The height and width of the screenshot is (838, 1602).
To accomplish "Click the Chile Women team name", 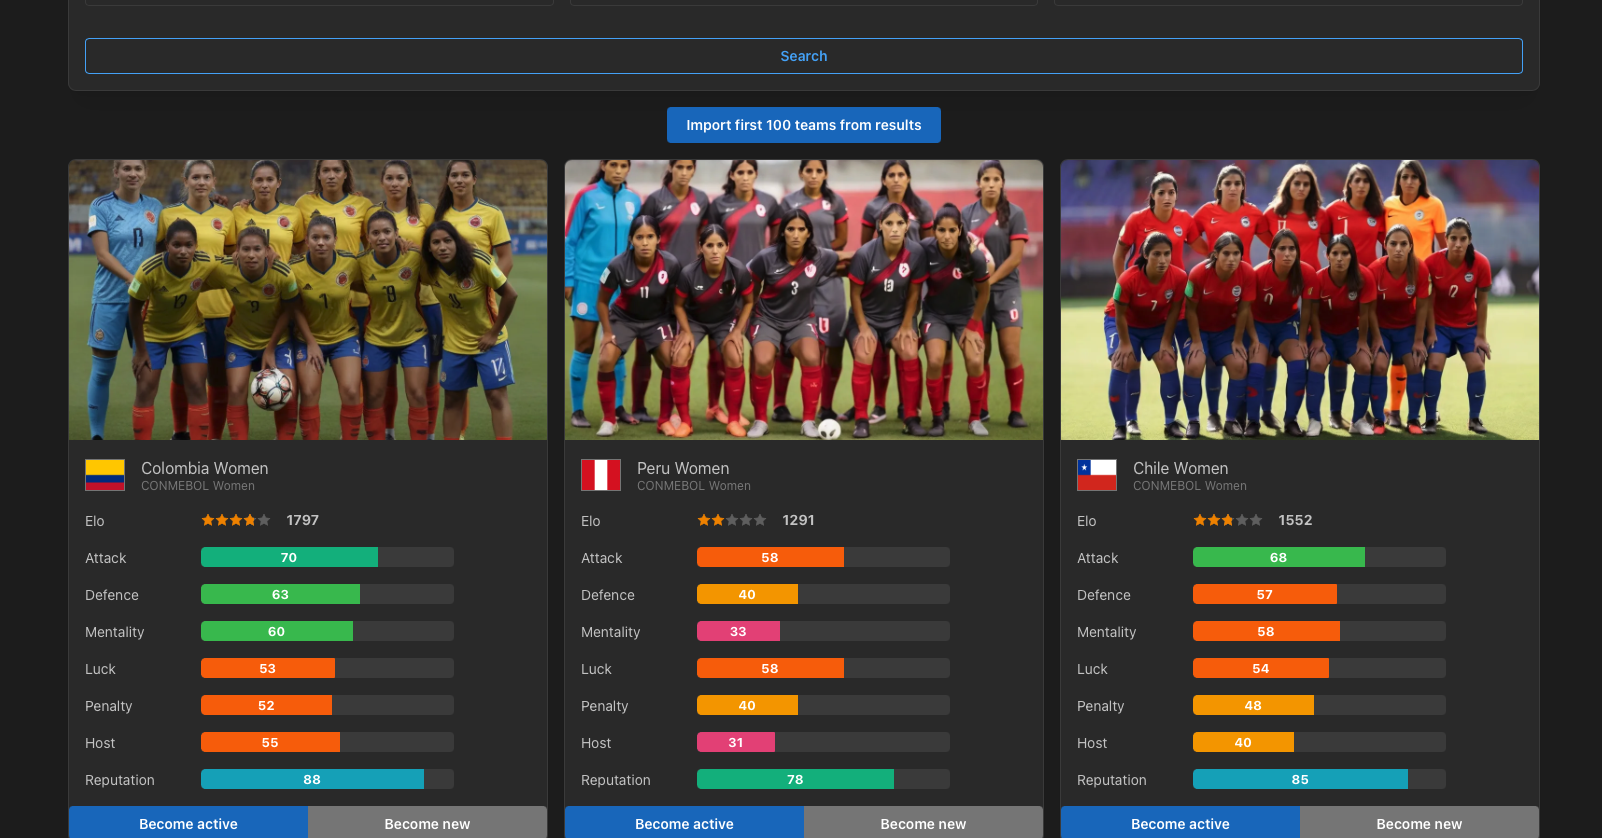I will [x=1180, y=468].
